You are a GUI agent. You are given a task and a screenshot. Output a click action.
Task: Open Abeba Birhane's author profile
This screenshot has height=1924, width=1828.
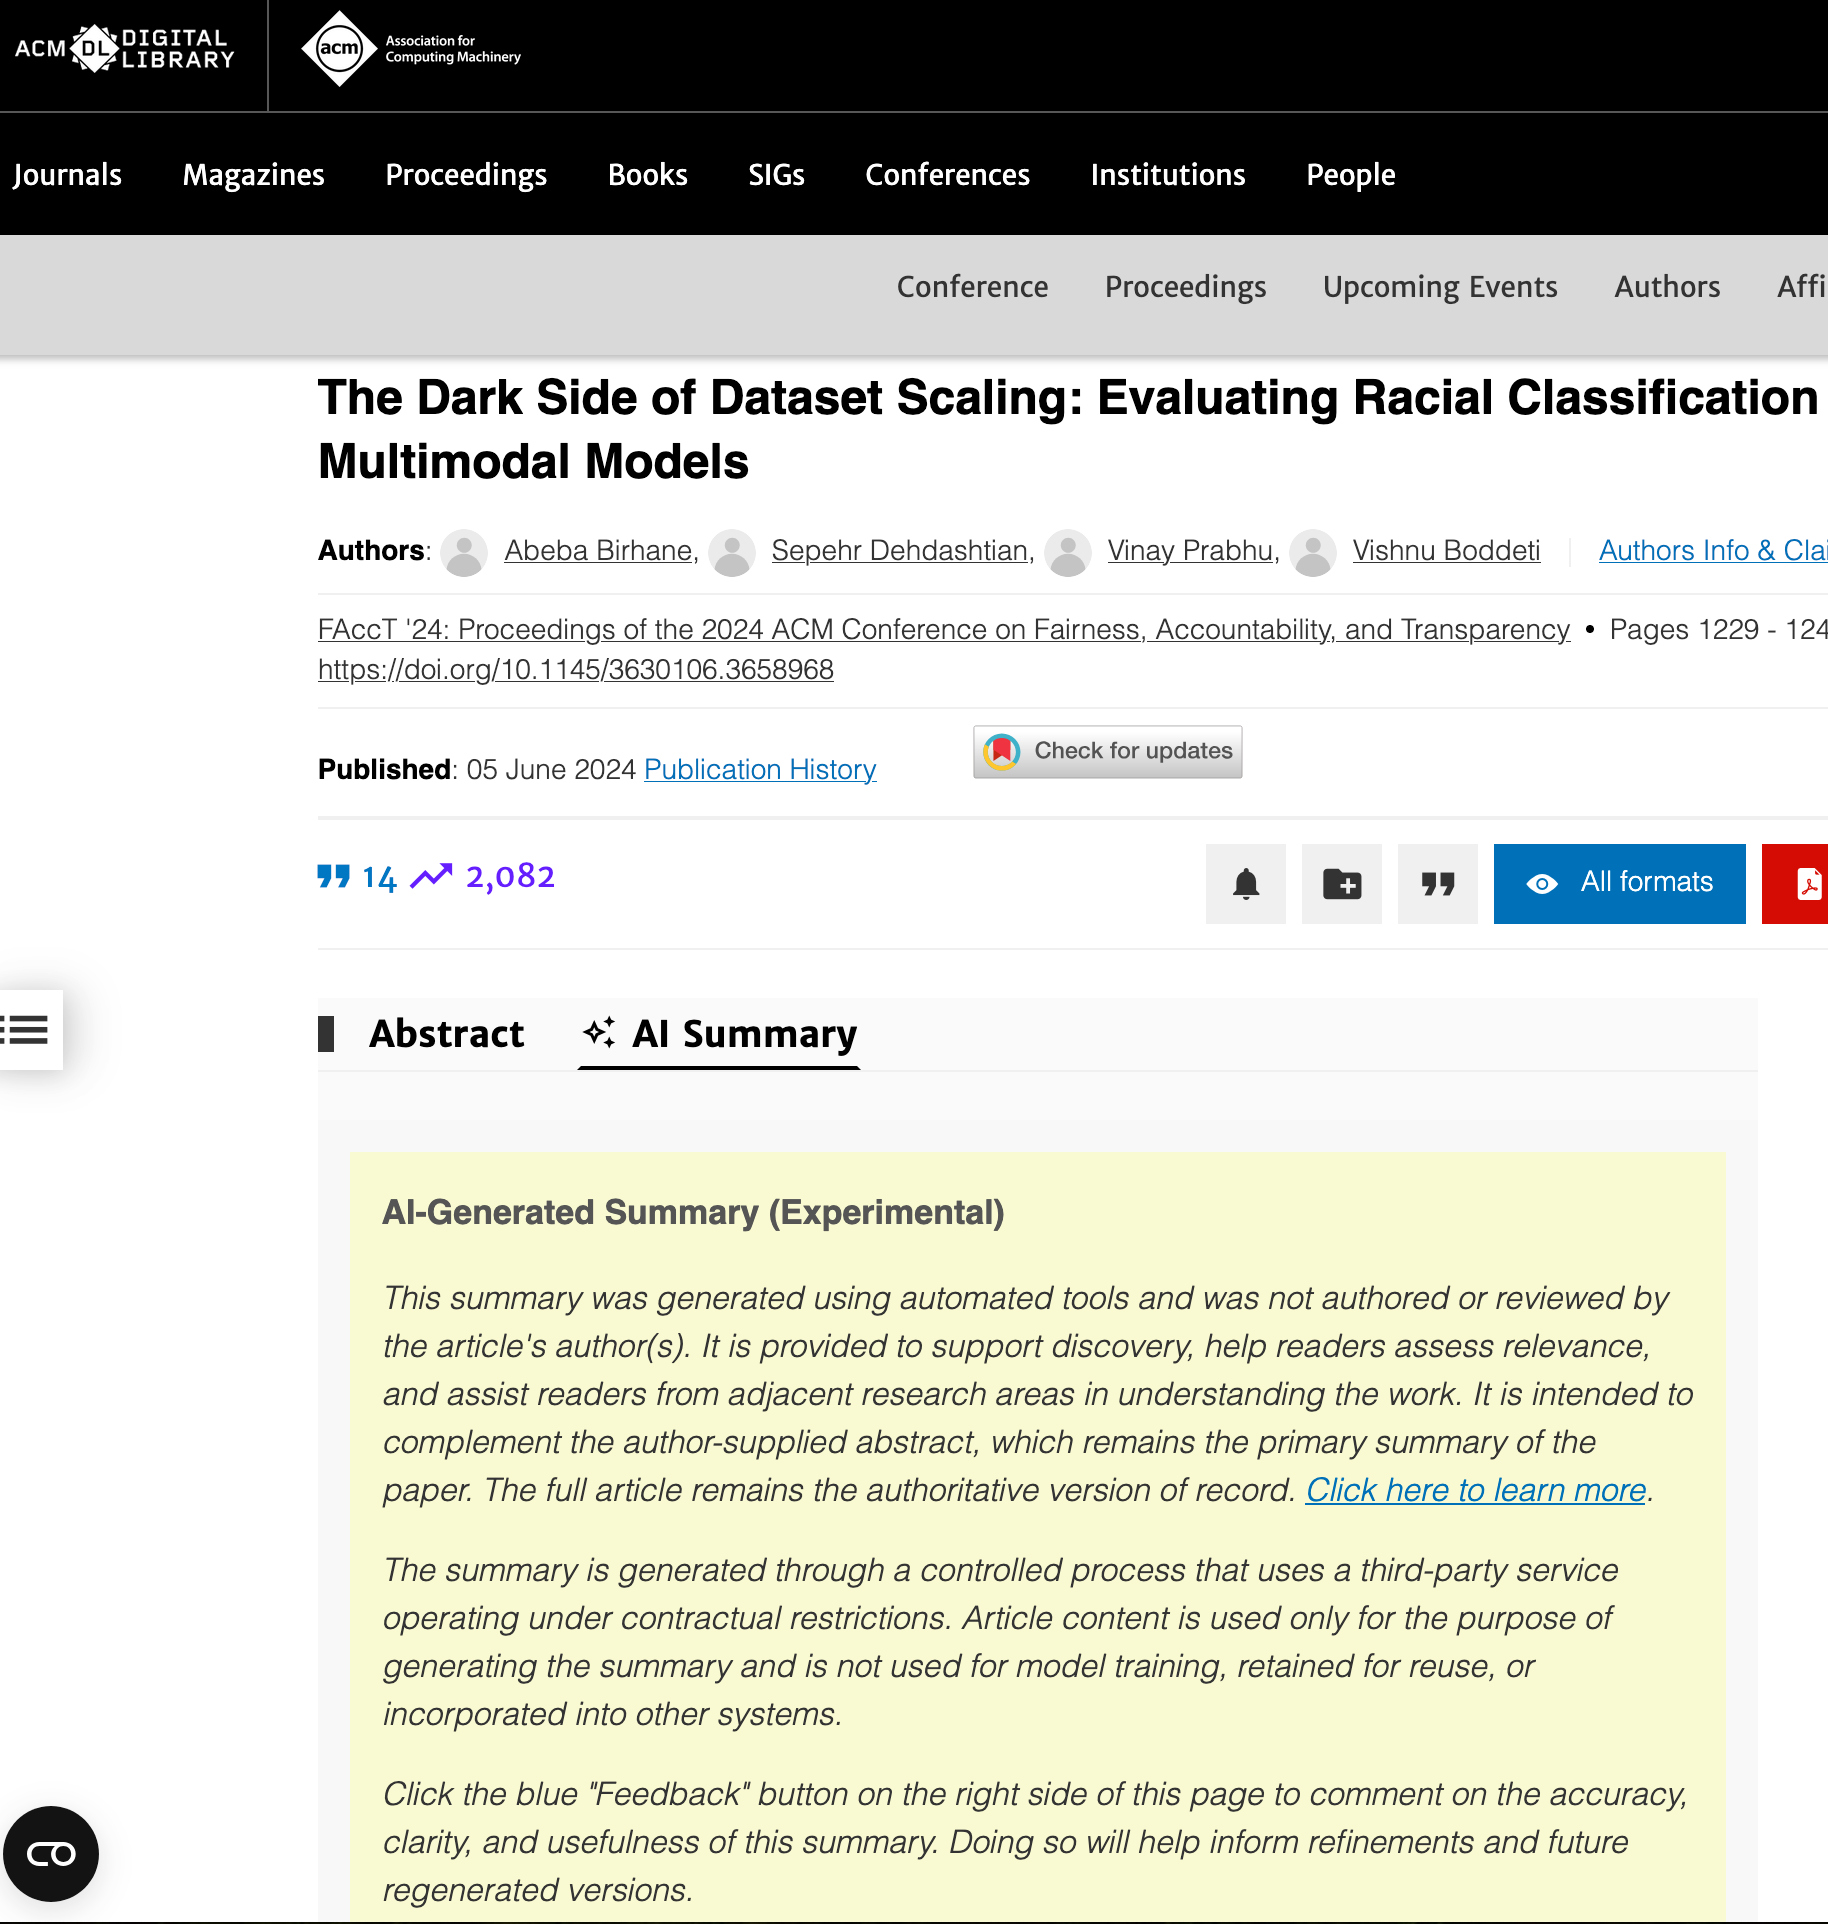click(x=598, y=551)
